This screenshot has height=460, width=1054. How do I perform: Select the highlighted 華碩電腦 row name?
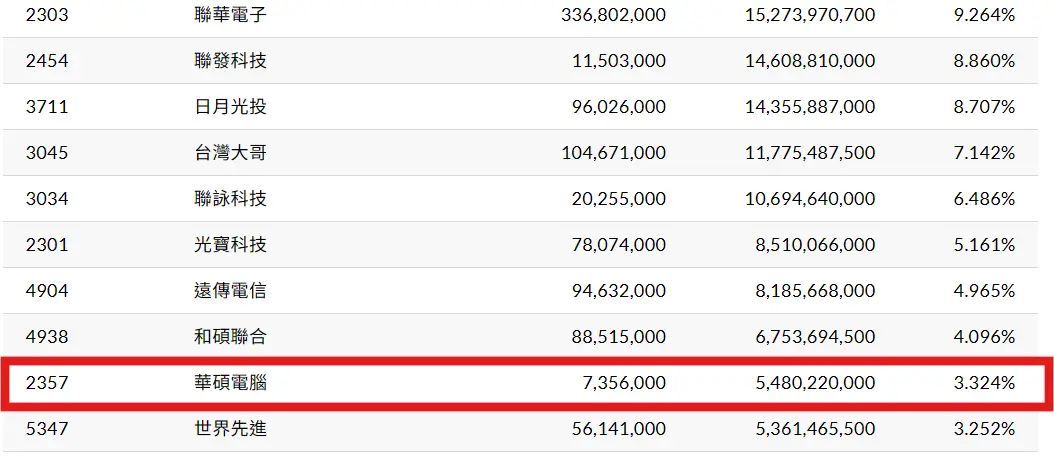coord(231,383)
